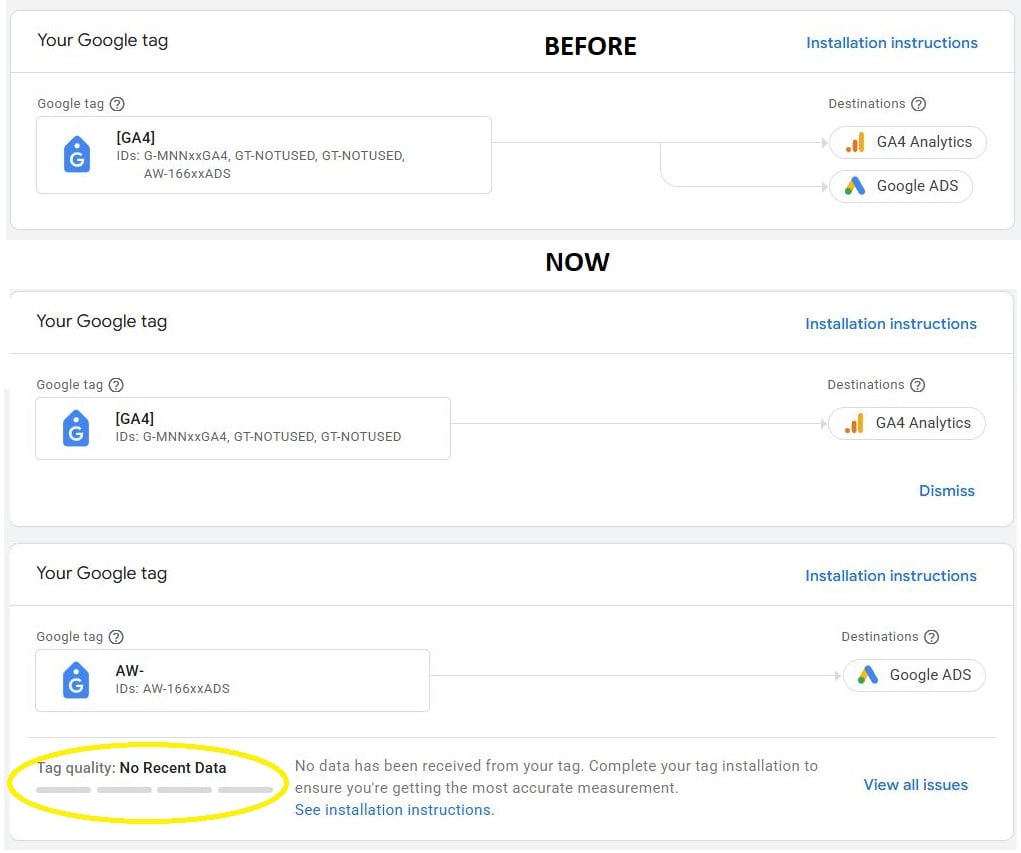Click Google ADS logo icon in bottom panel
The height and width of the screenshot is (853, 1021).
(x=868, y=675)
